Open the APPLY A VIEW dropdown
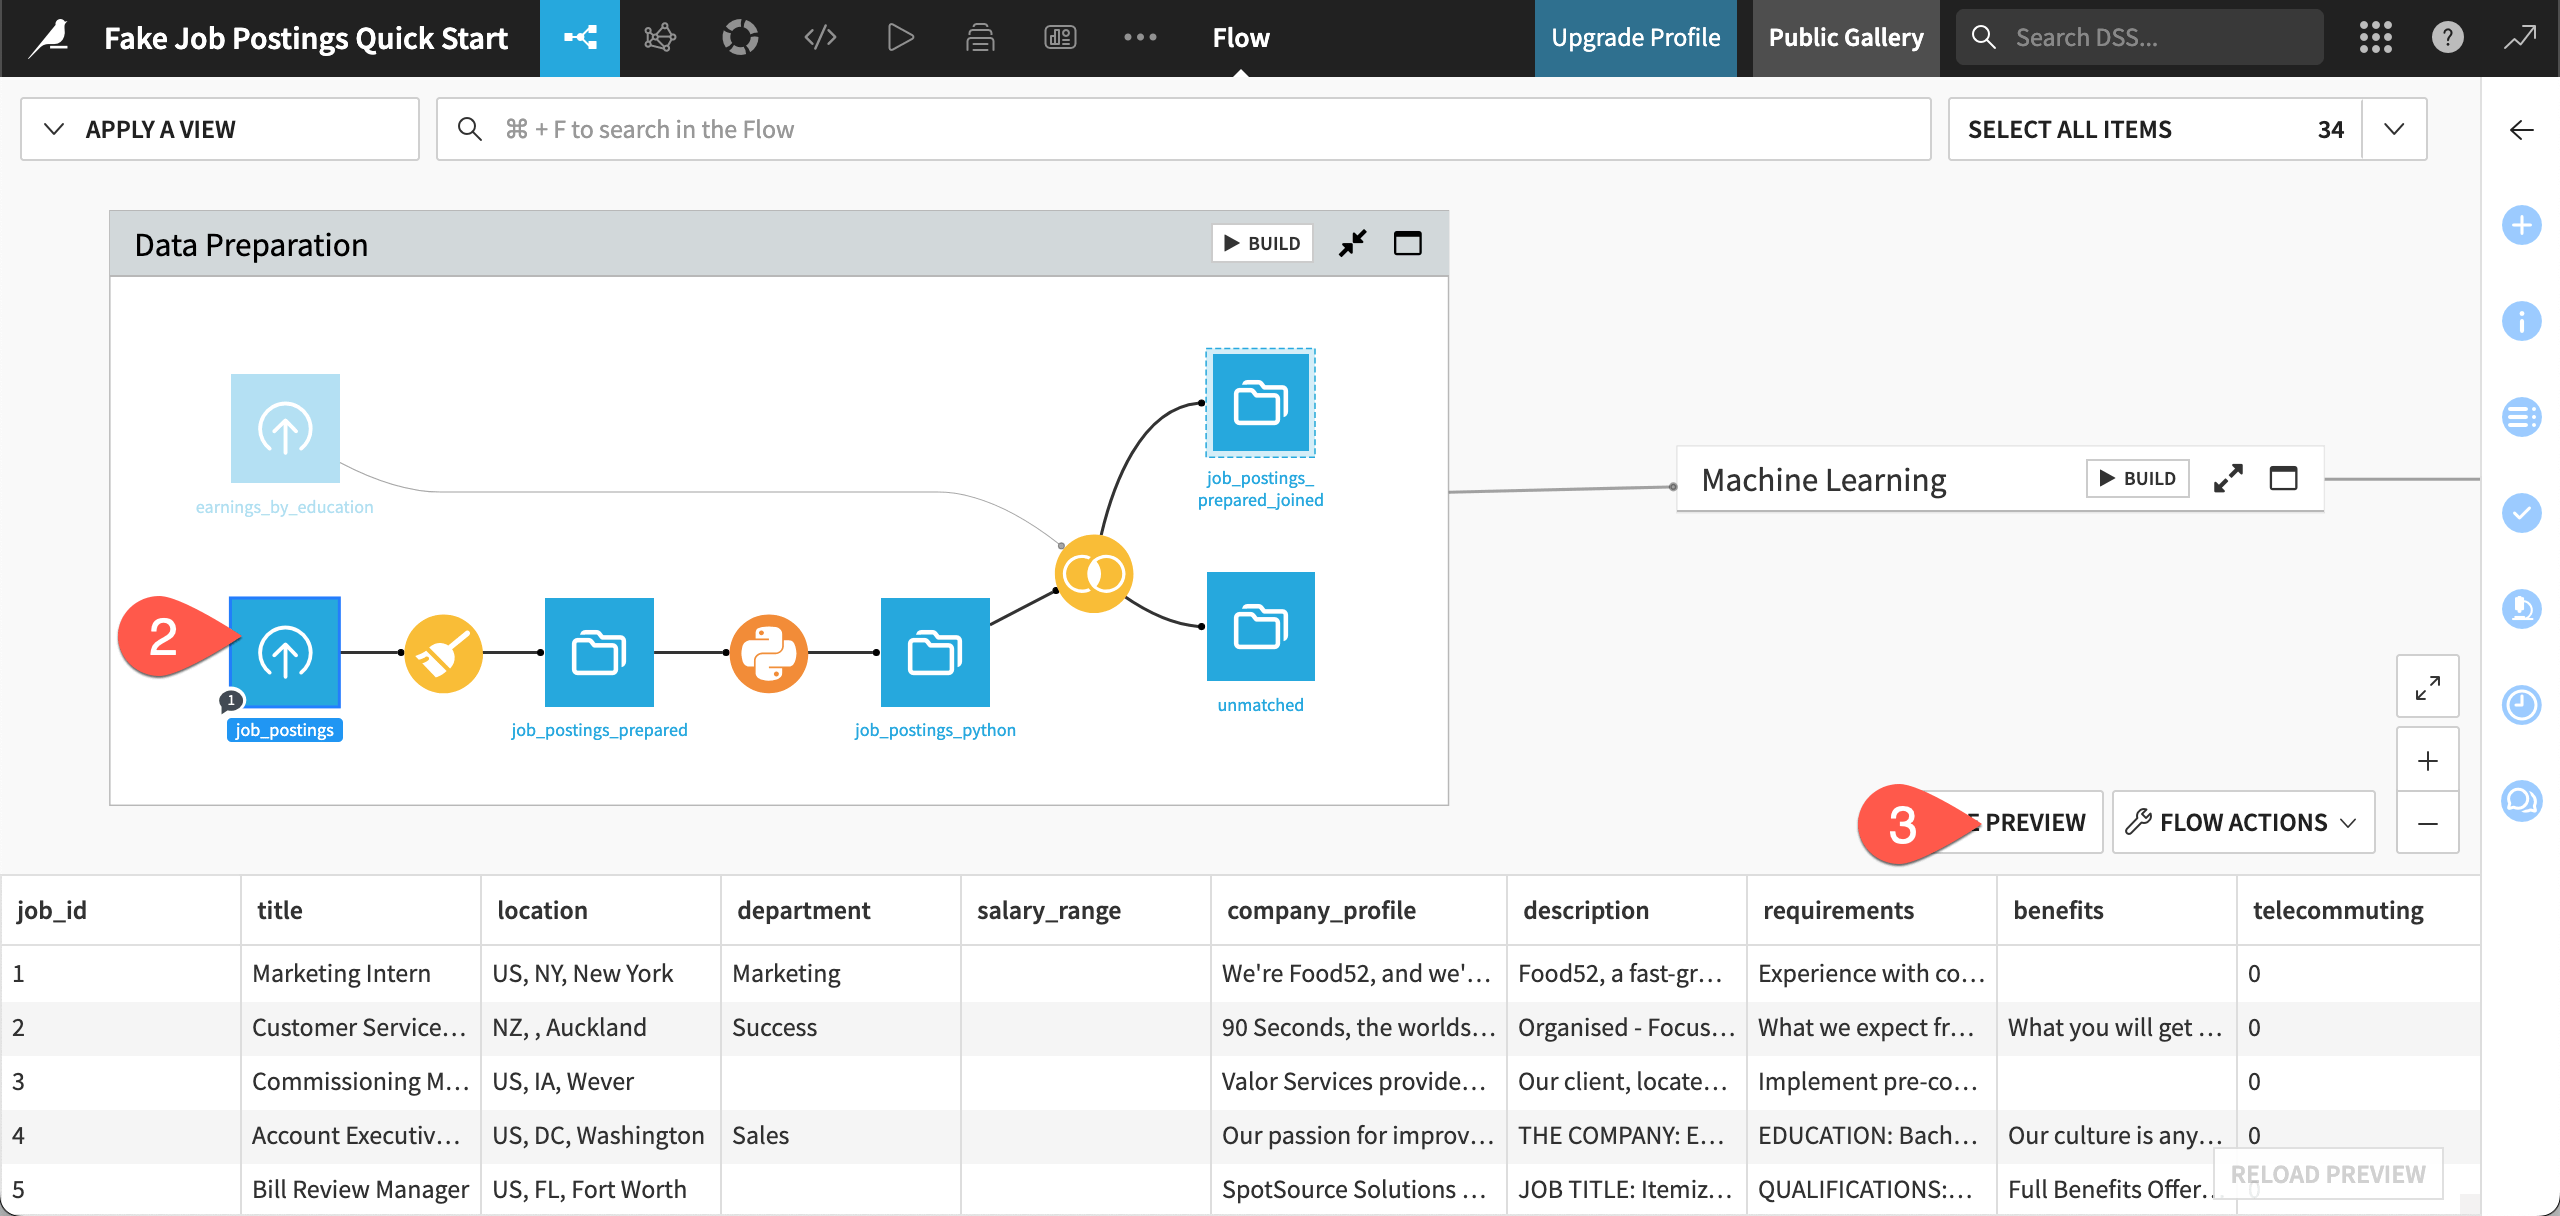The width and height of the screenshot is (2560, 1216). (218, 128)
